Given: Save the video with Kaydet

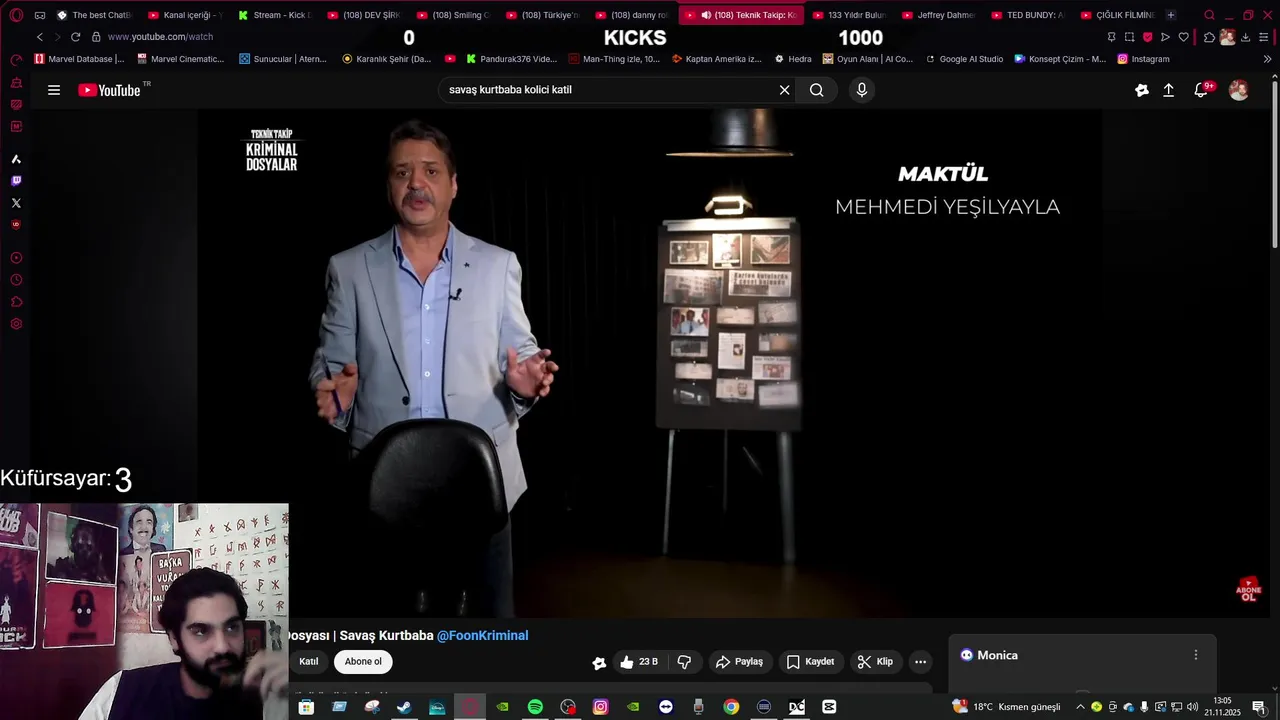Looking at the screenshot, I should 811,662.
